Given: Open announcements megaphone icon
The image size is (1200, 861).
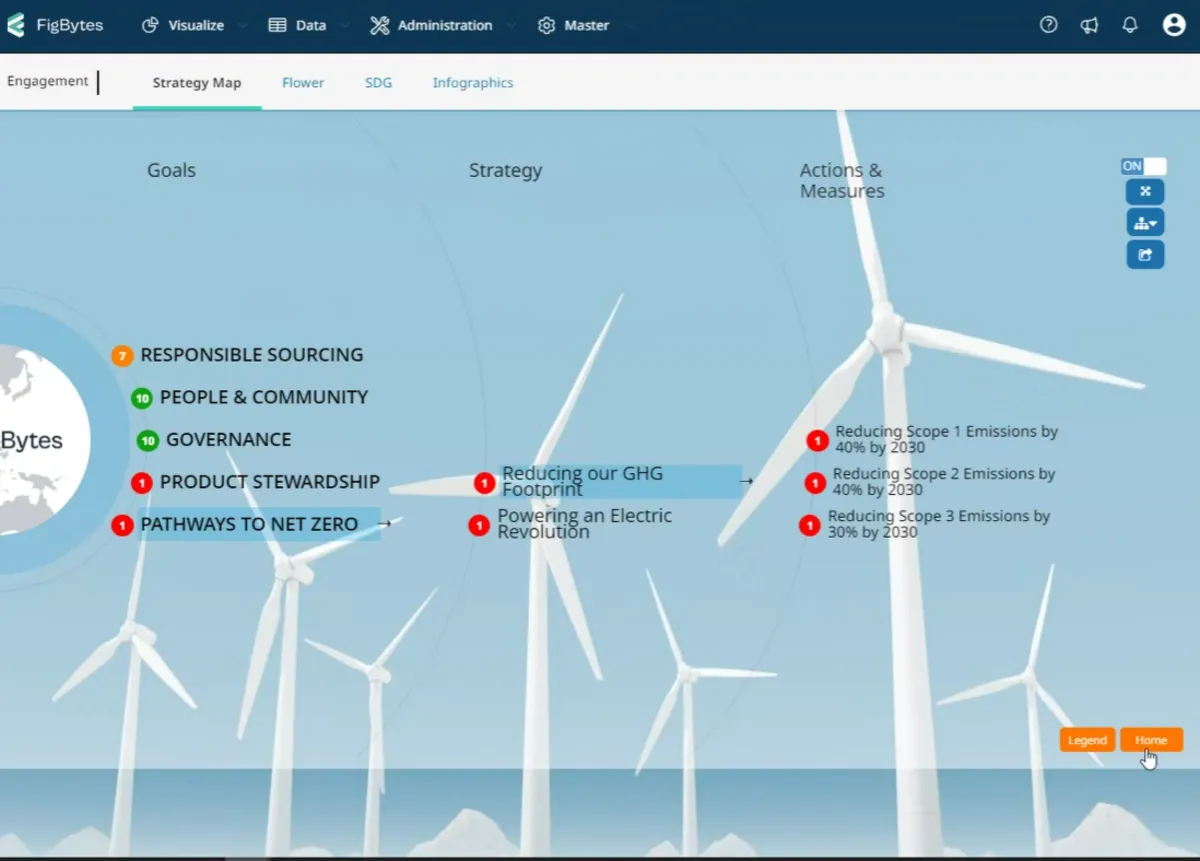Looking at the screenshot, I should [1090, 25].
